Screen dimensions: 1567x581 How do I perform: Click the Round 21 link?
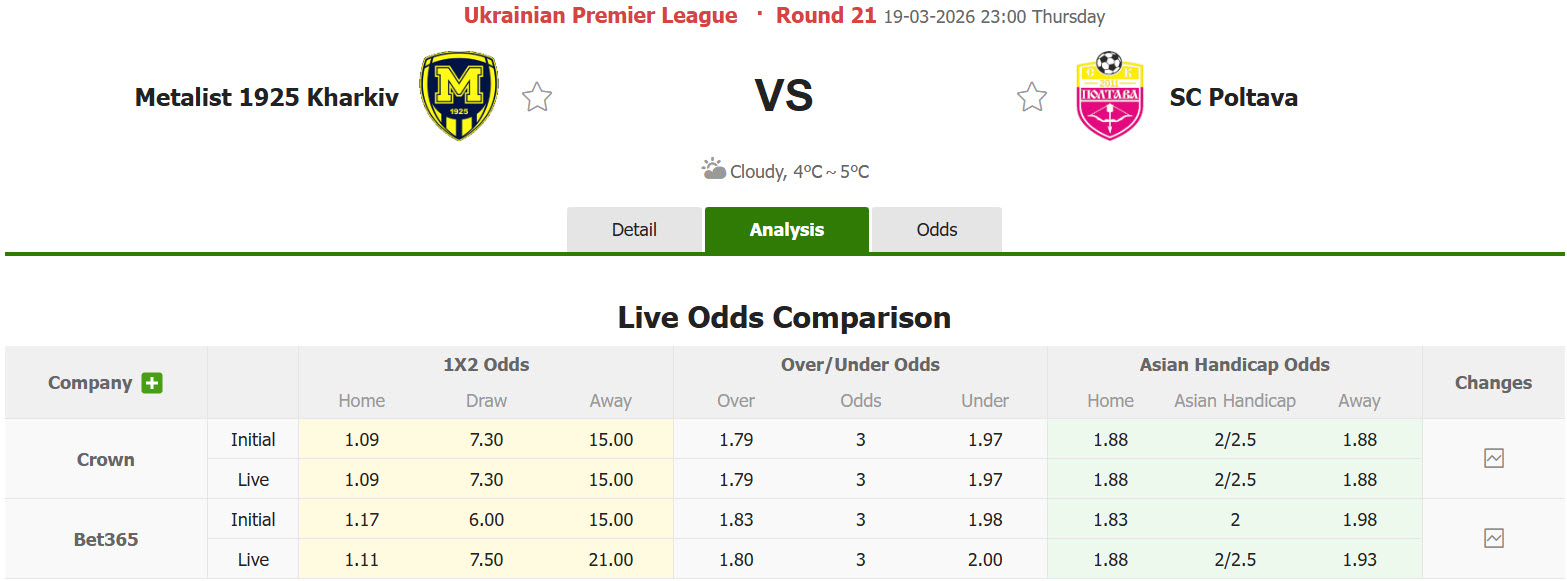tap(826, 15)
